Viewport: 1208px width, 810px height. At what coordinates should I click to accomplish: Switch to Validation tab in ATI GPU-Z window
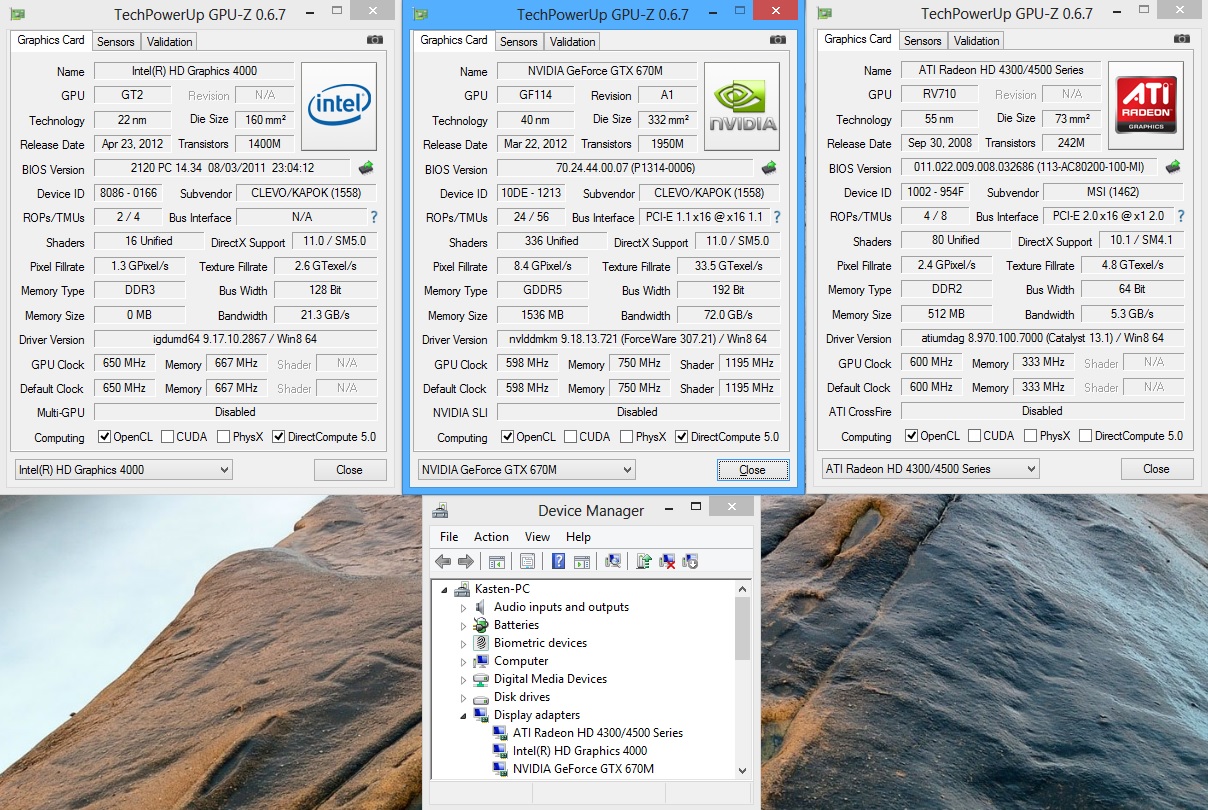tap(977, 40)
